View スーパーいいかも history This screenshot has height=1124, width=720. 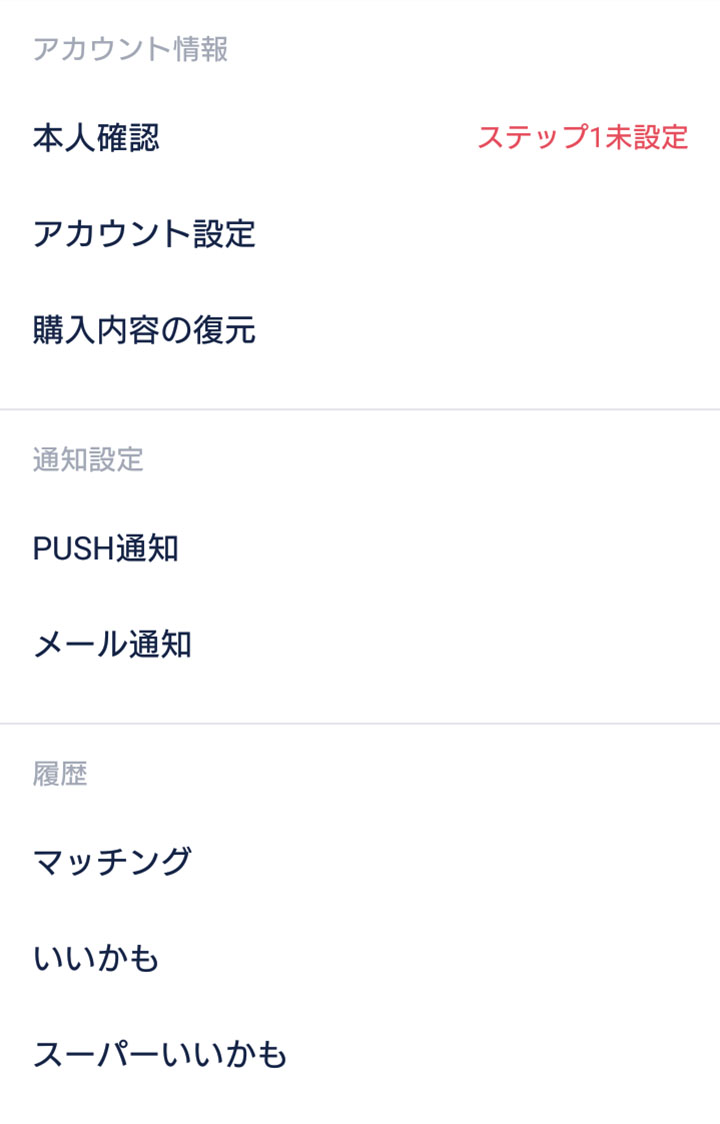click(x=360, y=1054)
